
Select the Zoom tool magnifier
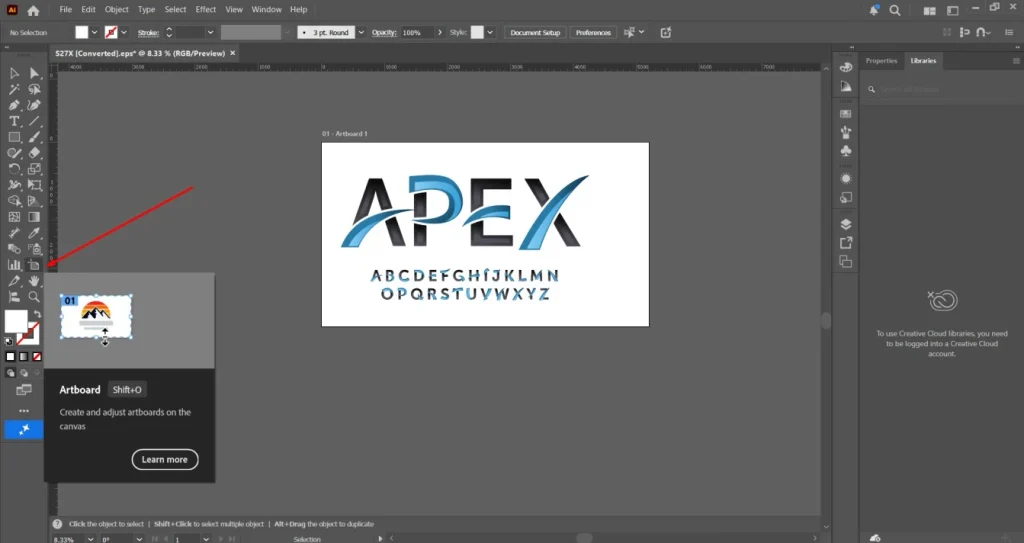pos(34,297)
